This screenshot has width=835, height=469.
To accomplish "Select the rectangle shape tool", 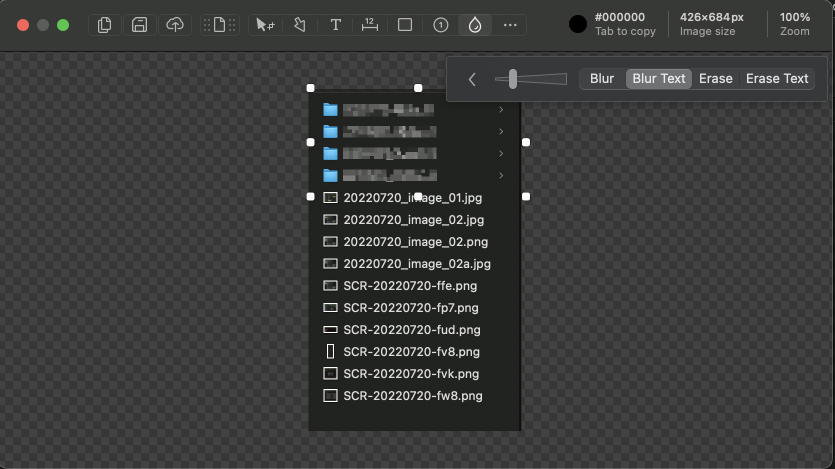I will pos(405,25).
